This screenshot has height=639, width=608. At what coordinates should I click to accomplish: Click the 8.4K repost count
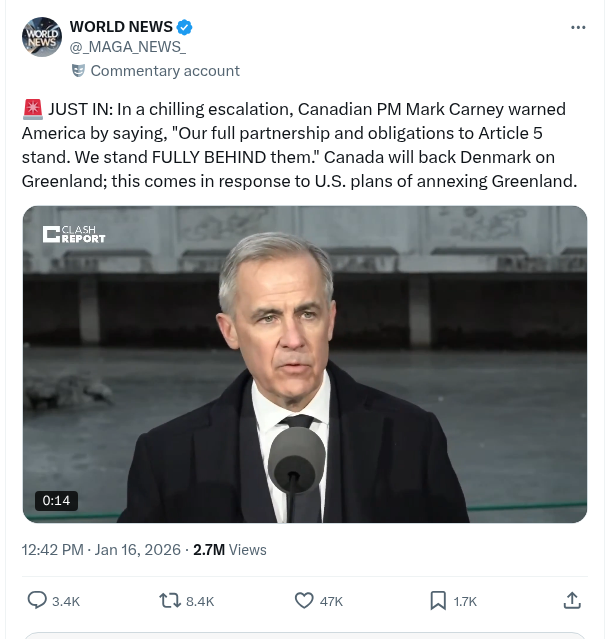[200, 601]
